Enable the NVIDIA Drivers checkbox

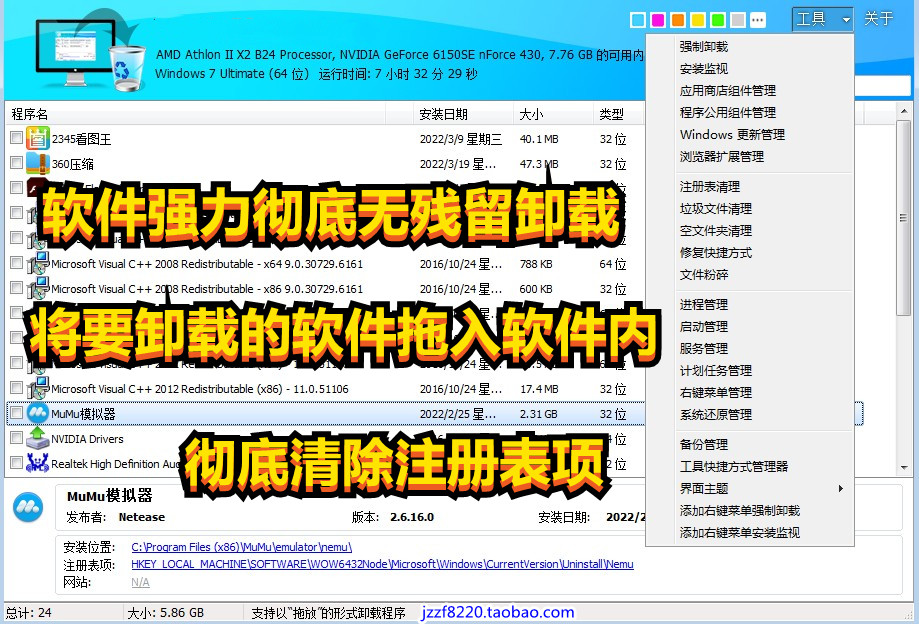click(x=16, y=438)
